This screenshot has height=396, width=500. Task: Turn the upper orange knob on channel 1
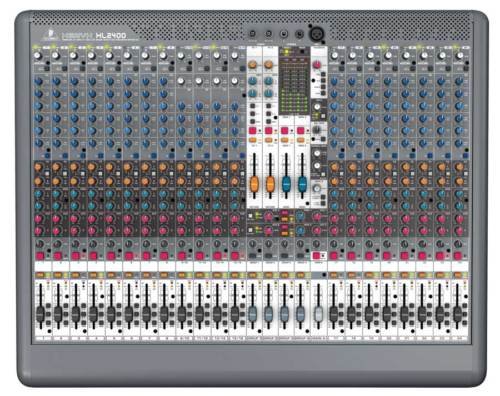(39, 167)
